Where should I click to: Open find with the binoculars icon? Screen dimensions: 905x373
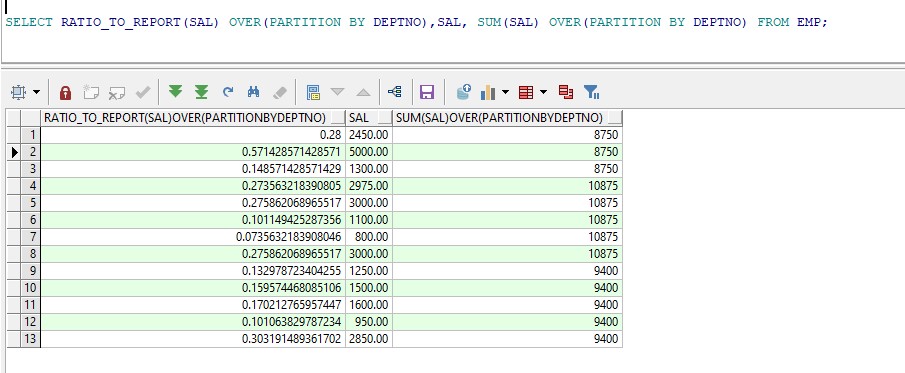pyautogui.click(x=253, y=91)
